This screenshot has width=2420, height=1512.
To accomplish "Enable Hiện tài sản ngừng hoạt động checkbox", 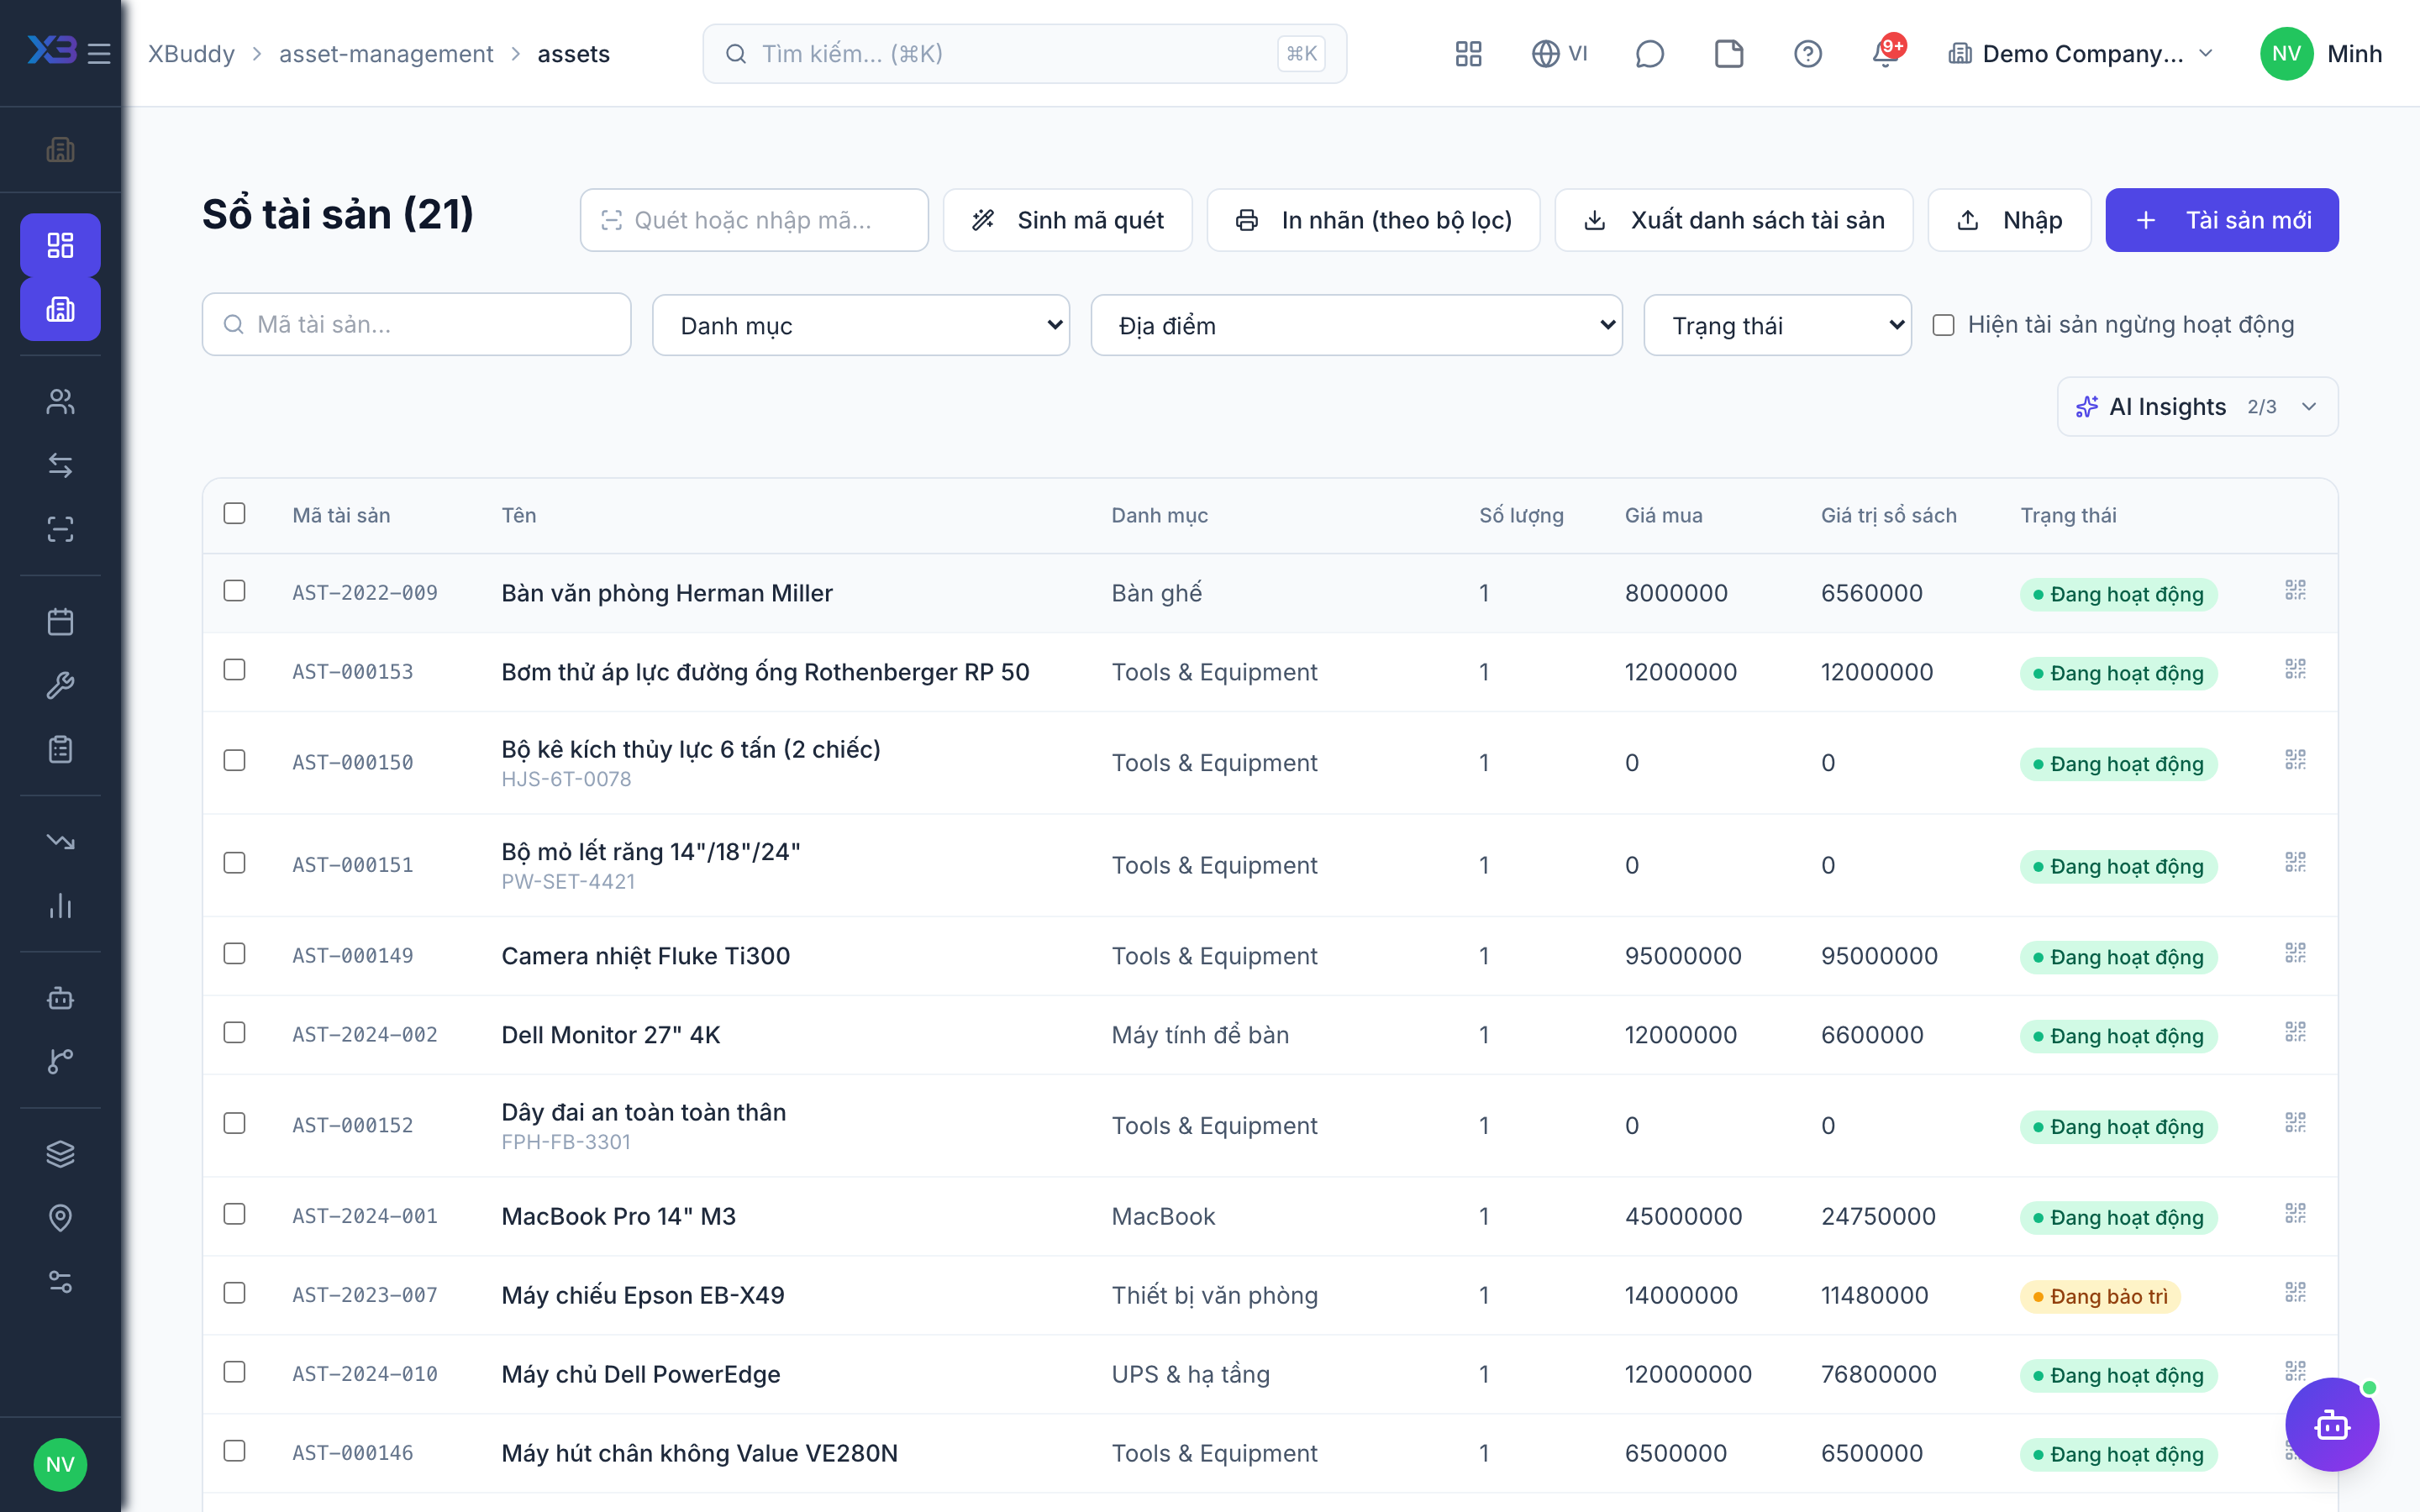I will click(x=1943, y=325).
